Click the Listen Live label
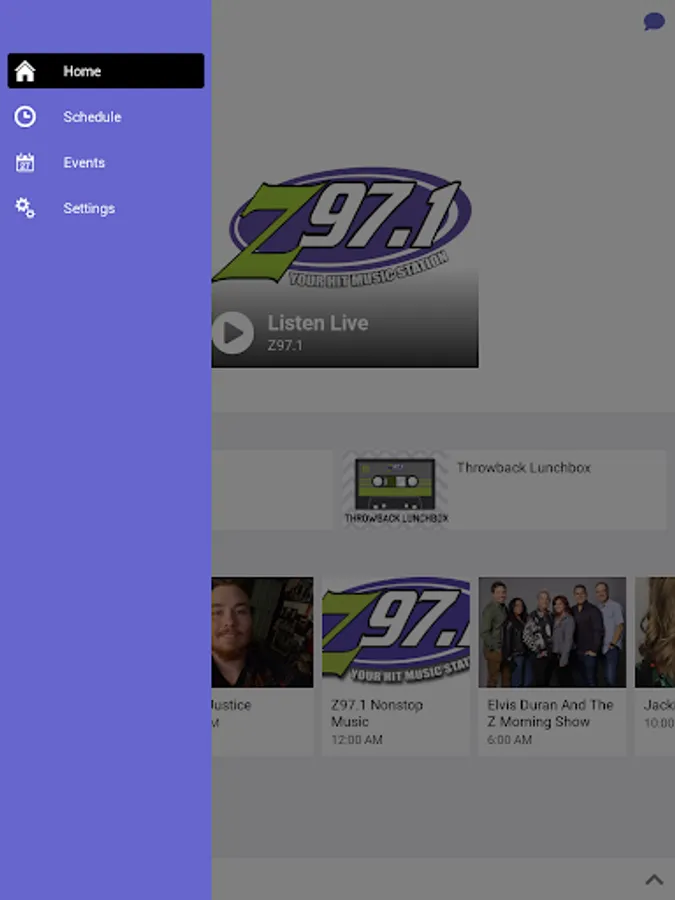This screenshot has height=900, width=675. (318, 323)
